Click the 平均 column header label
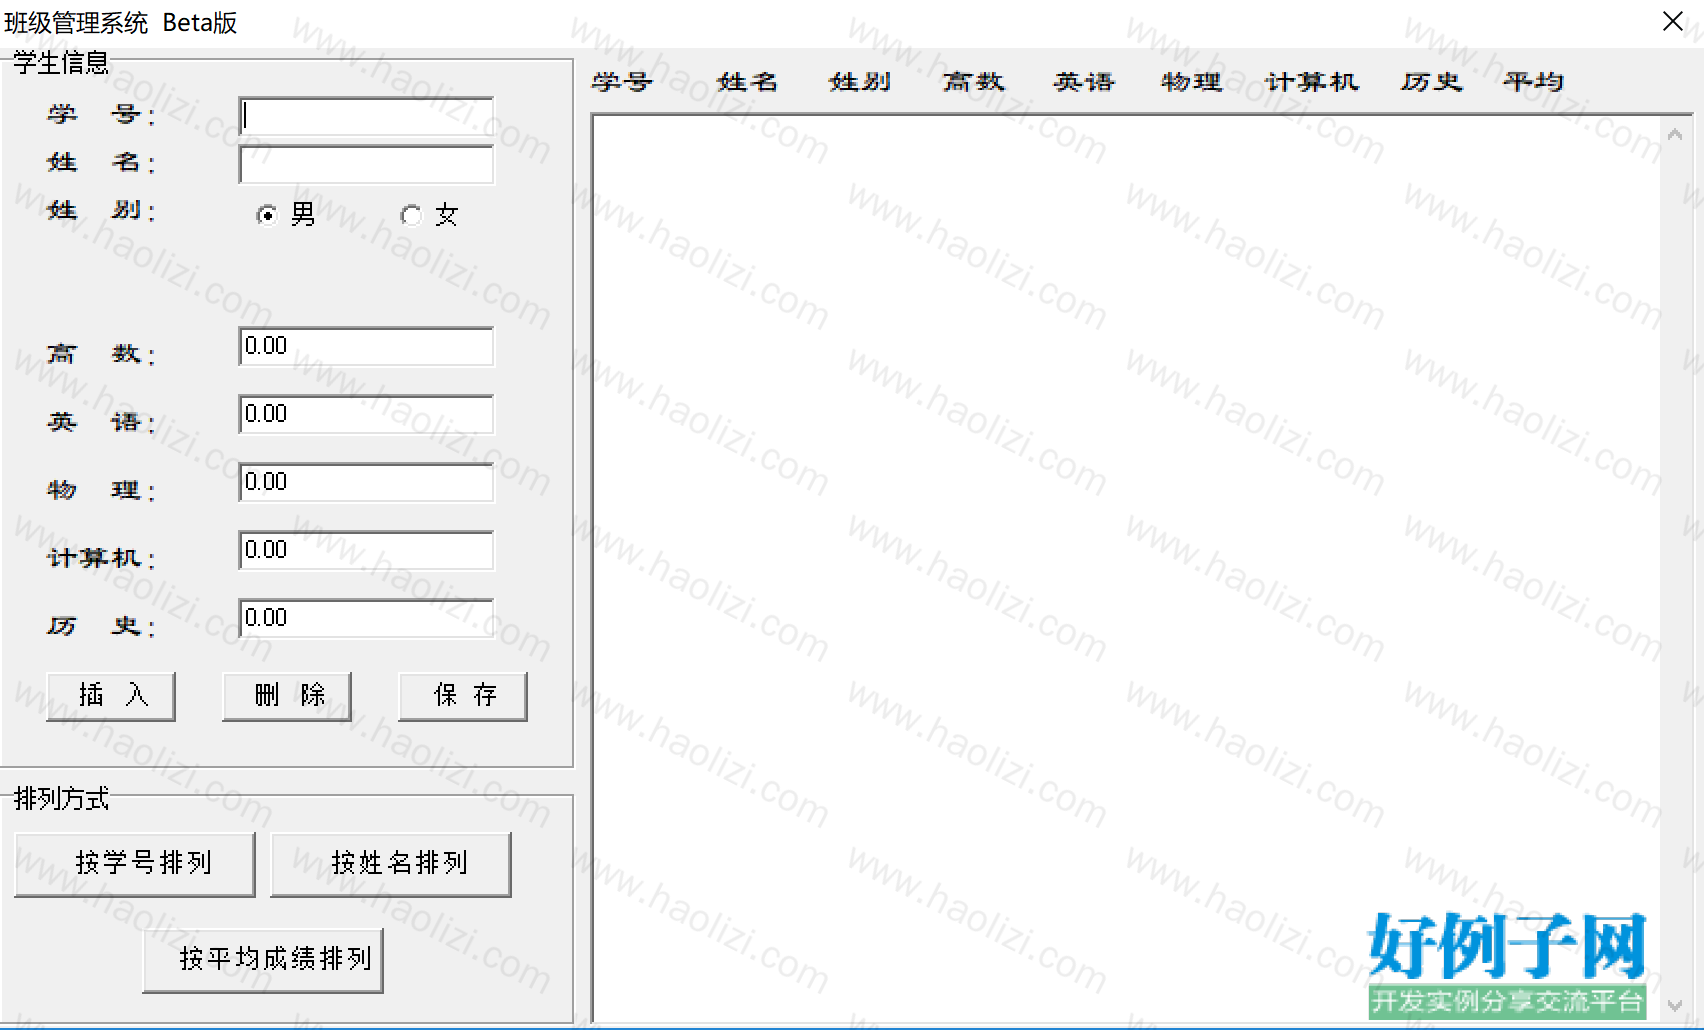Screen dimensions: 1704x1030 1534,82
